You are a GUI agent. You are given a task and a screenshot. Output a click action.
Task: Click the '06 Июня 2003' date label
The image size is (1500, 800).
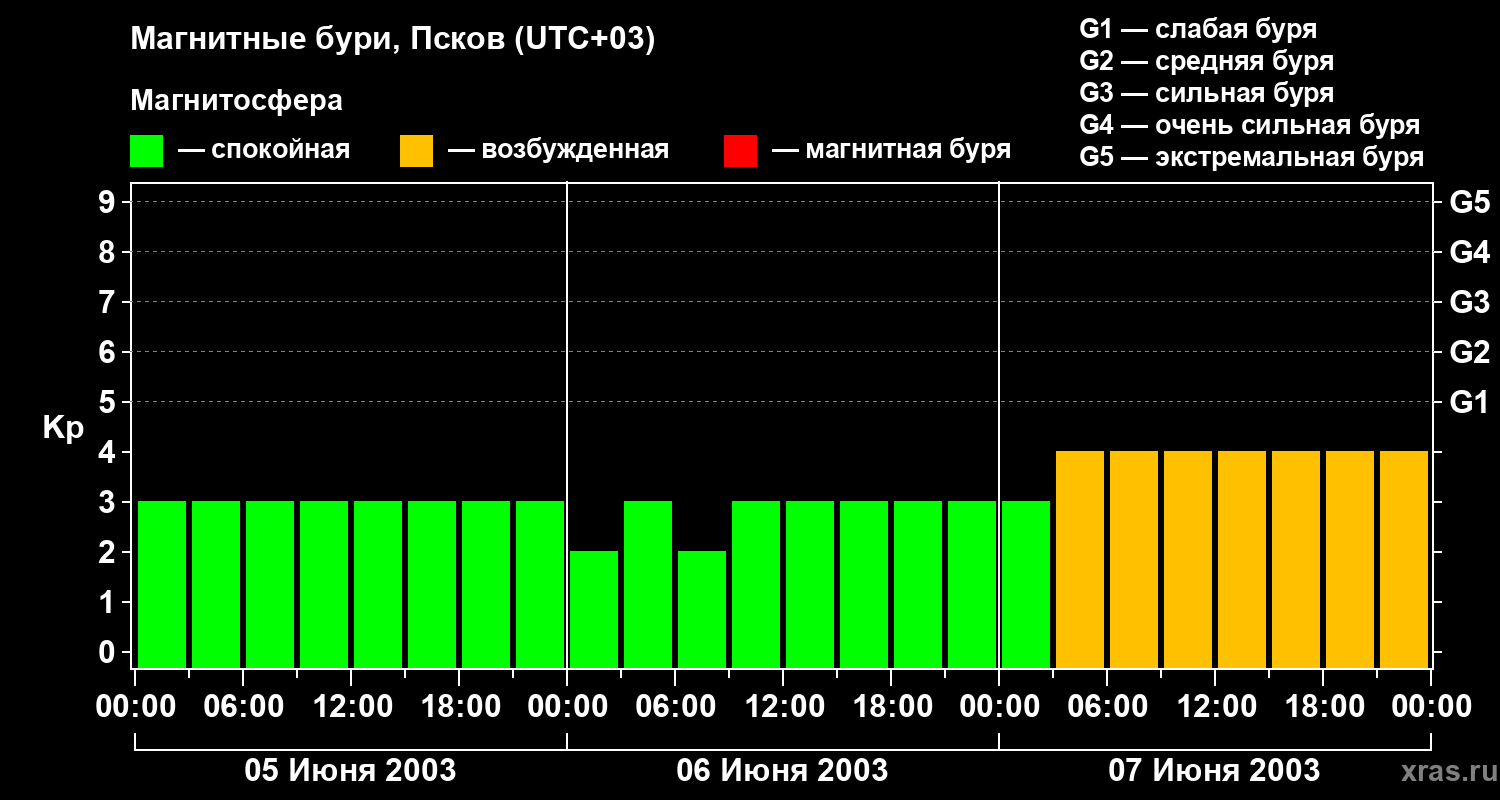coord(782,771)
